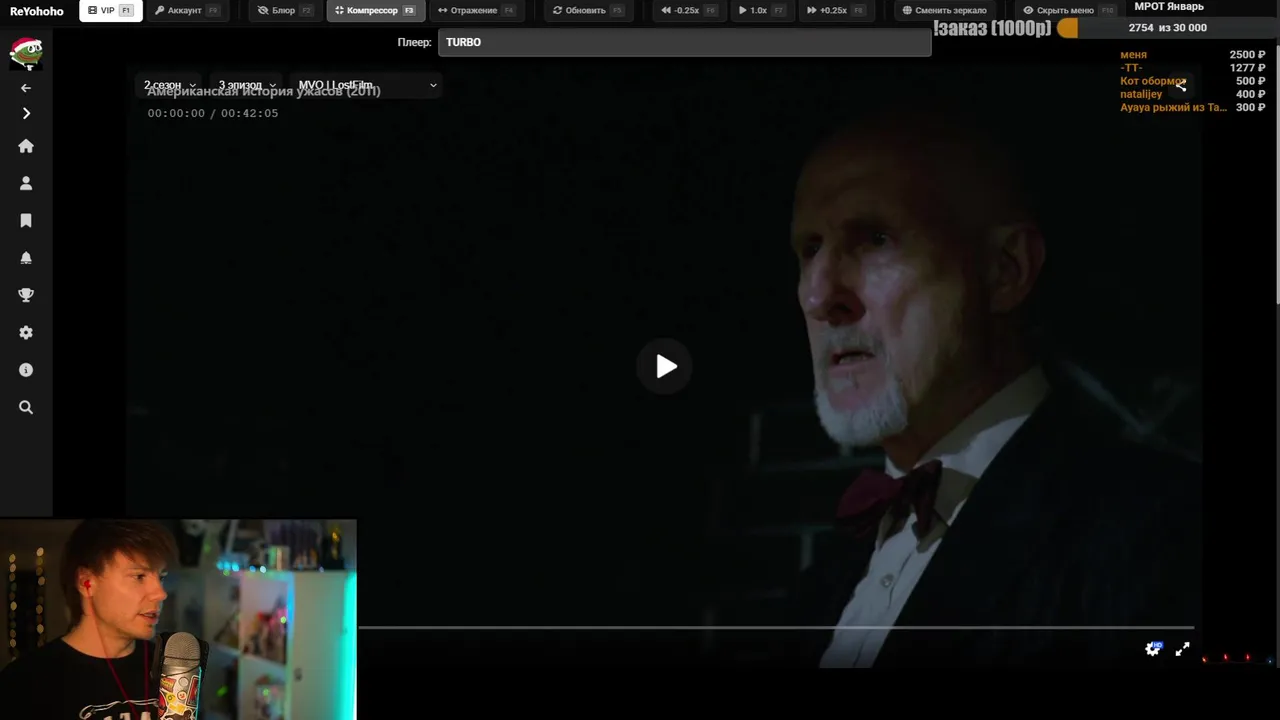Open the profile icon in sidebar
Viewport: 1280px width, 720px height.
coord(26,183)
